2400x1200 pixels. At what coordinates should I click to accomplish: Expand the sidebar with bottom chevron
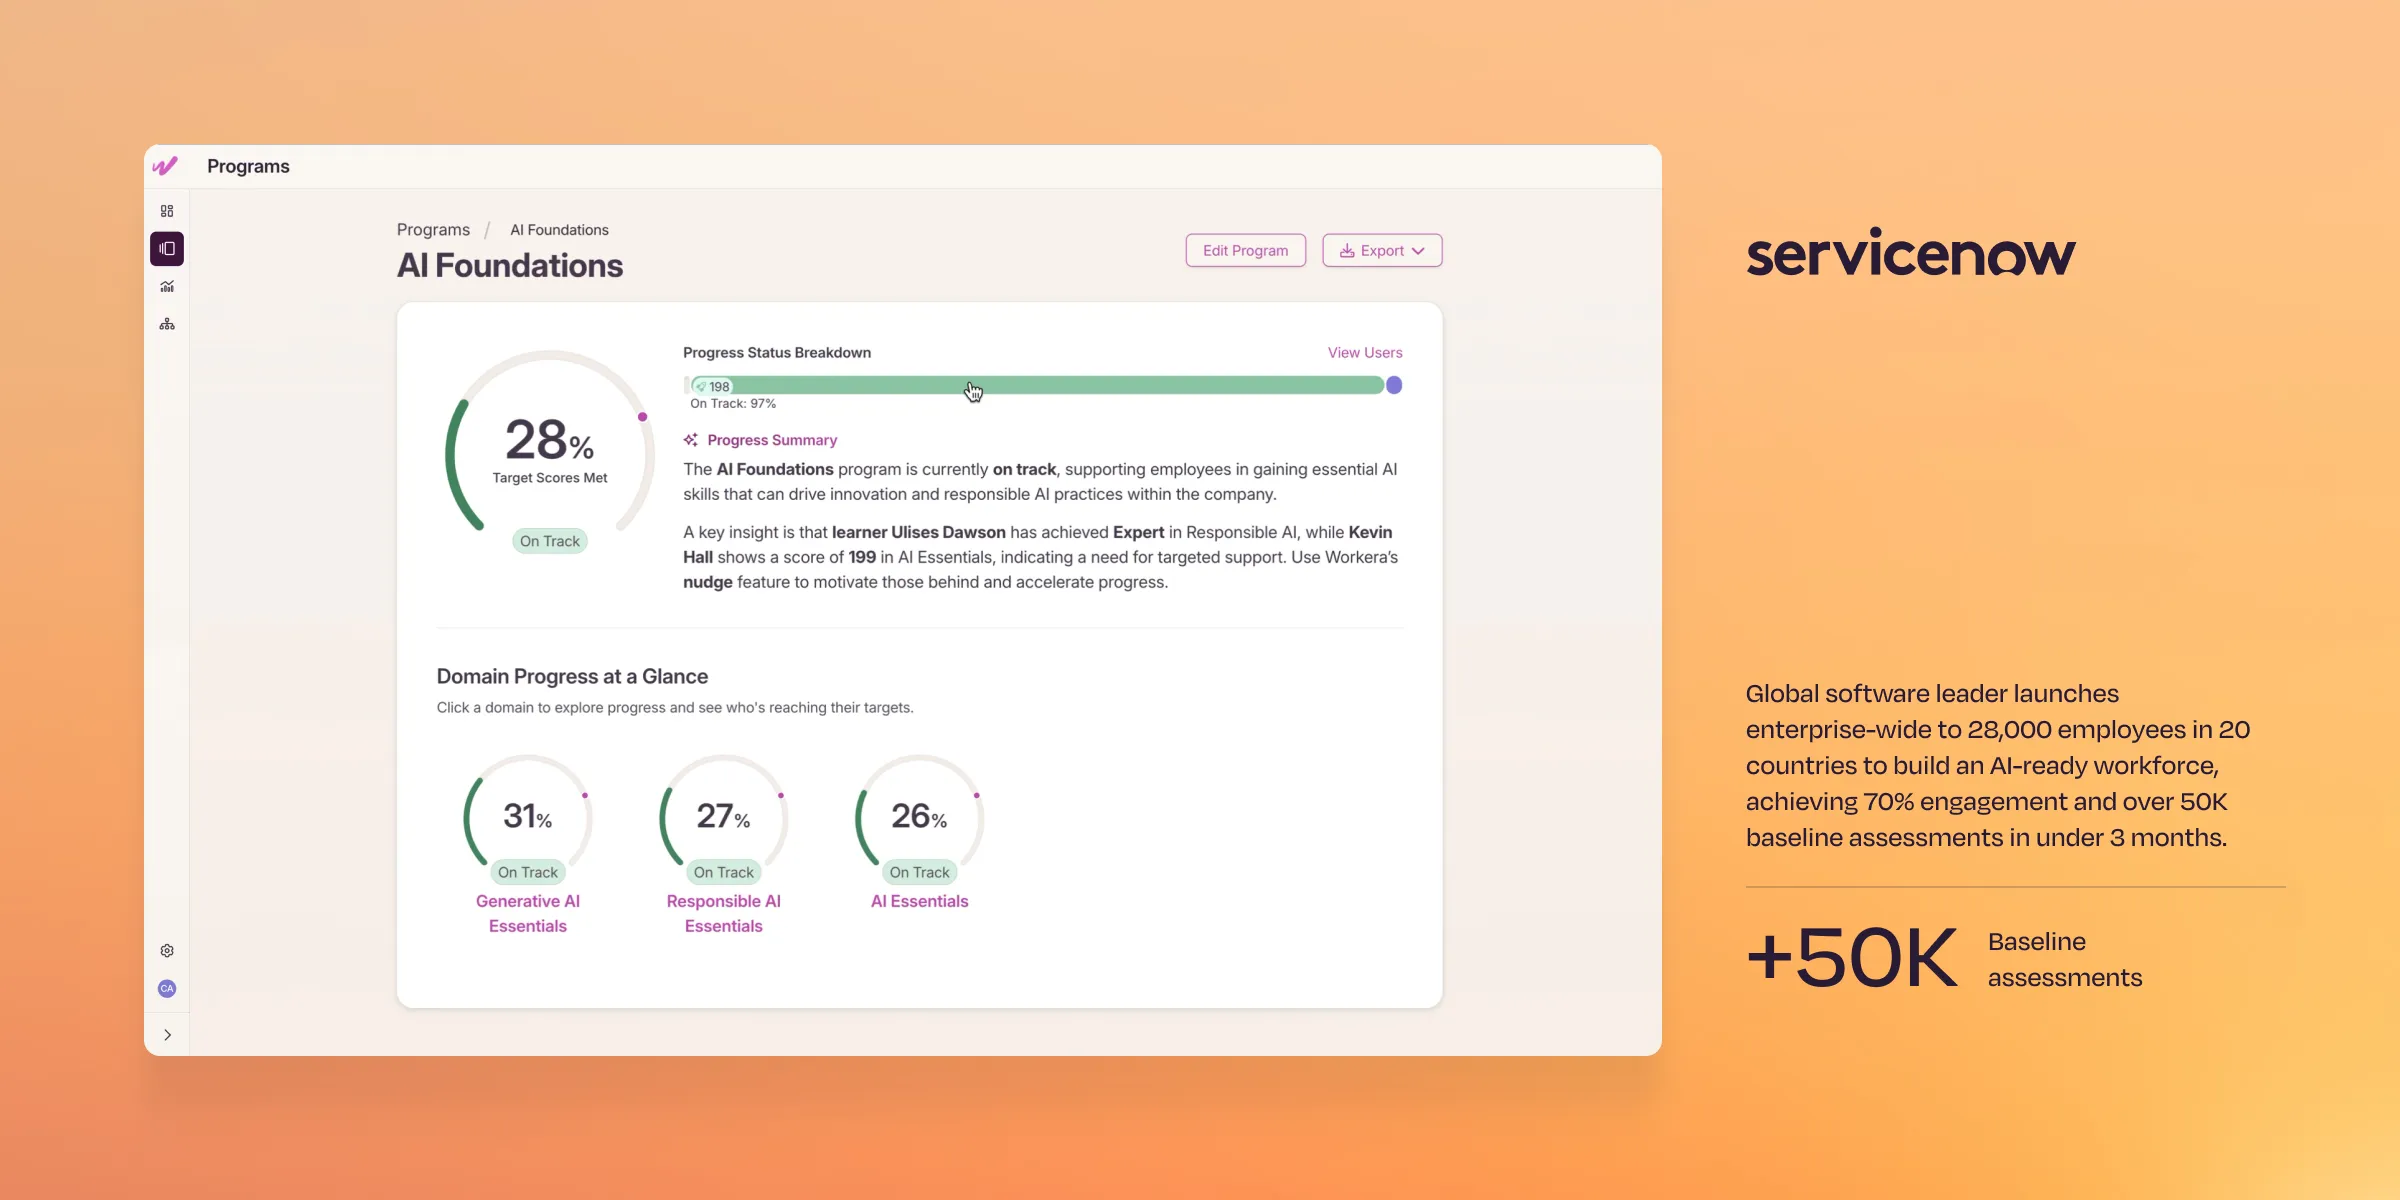167,1035
